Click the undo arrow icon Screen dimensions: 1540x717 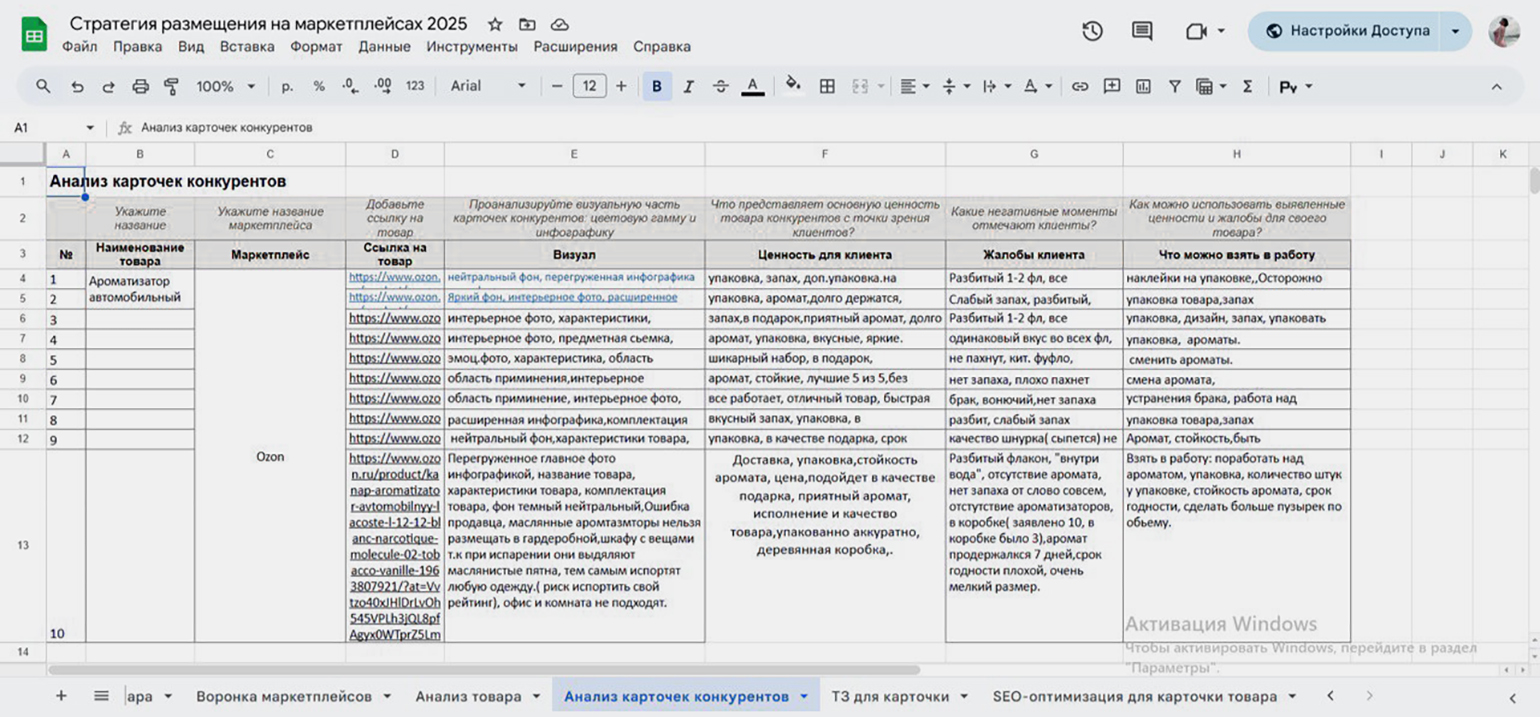coord(77,87)
